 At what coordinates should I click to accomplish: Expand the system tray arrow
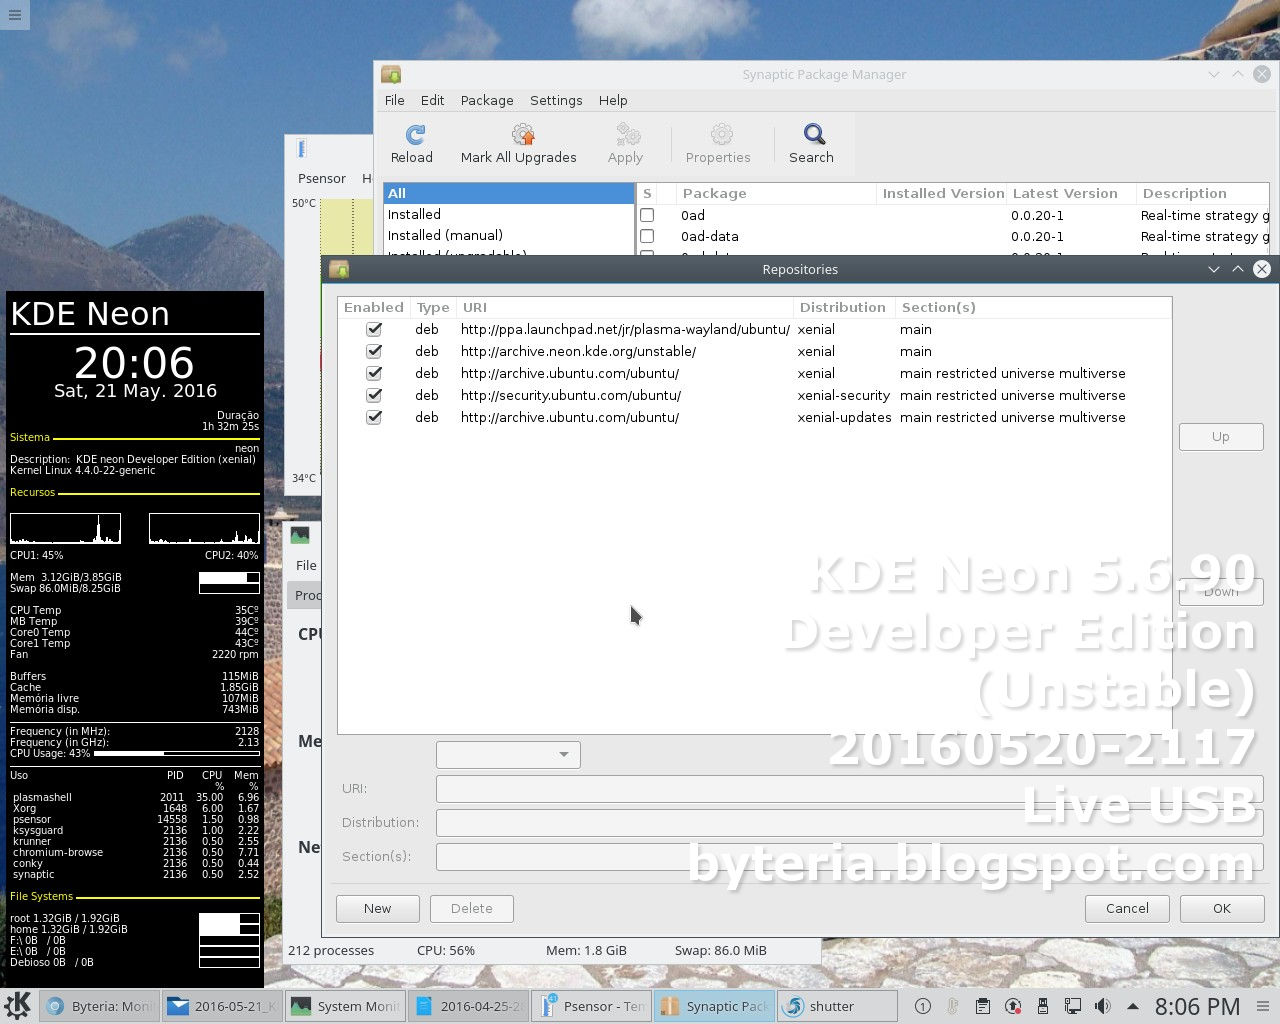click(1132, 1006)
